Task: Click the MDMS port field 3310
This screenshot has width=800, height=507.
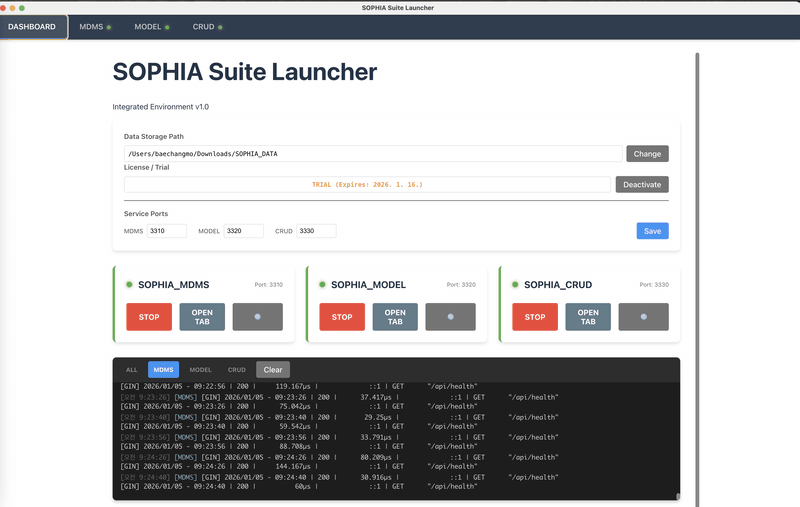Action: [x=167, y=231]
